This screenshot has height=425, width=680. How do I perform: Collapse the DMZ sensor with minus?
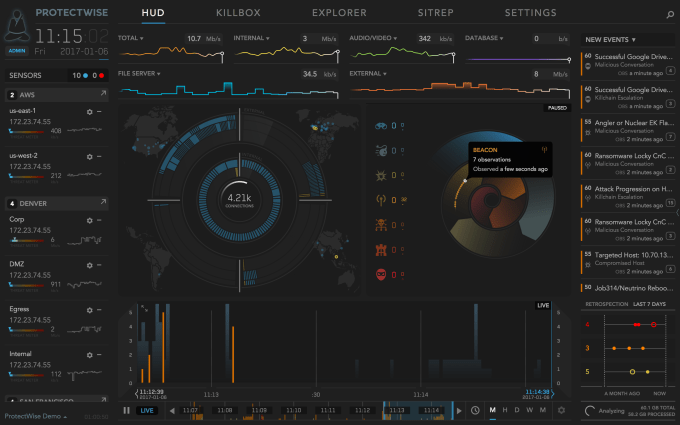point(99,265)
